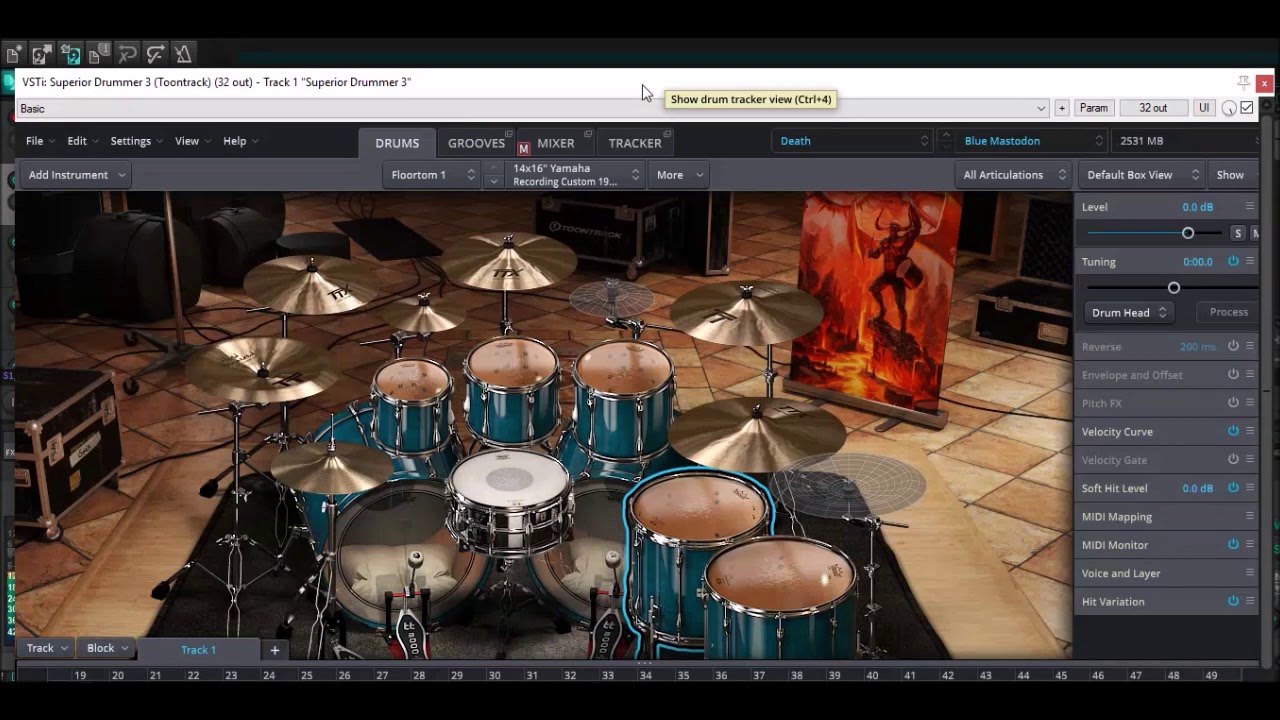Open the Add Instrument dropdown

(76, 175)
